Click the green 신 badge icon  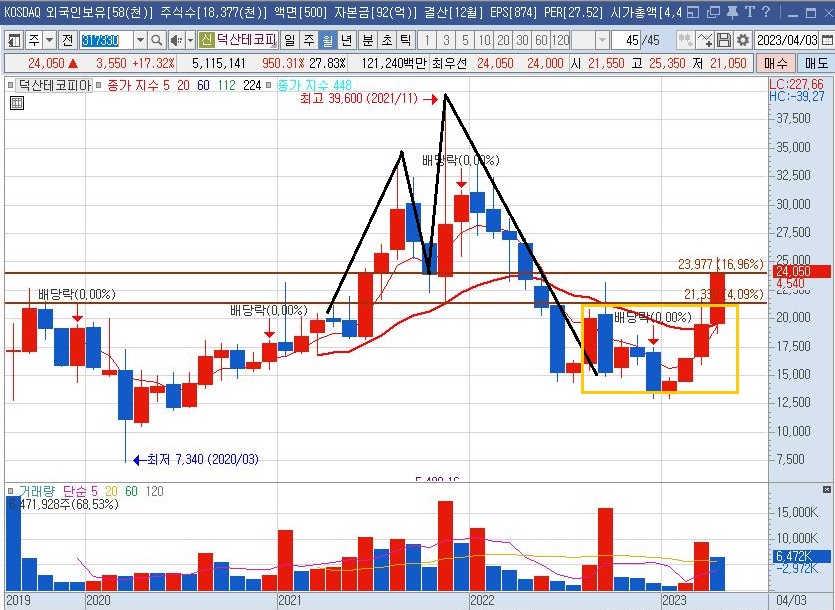(206, 39)
